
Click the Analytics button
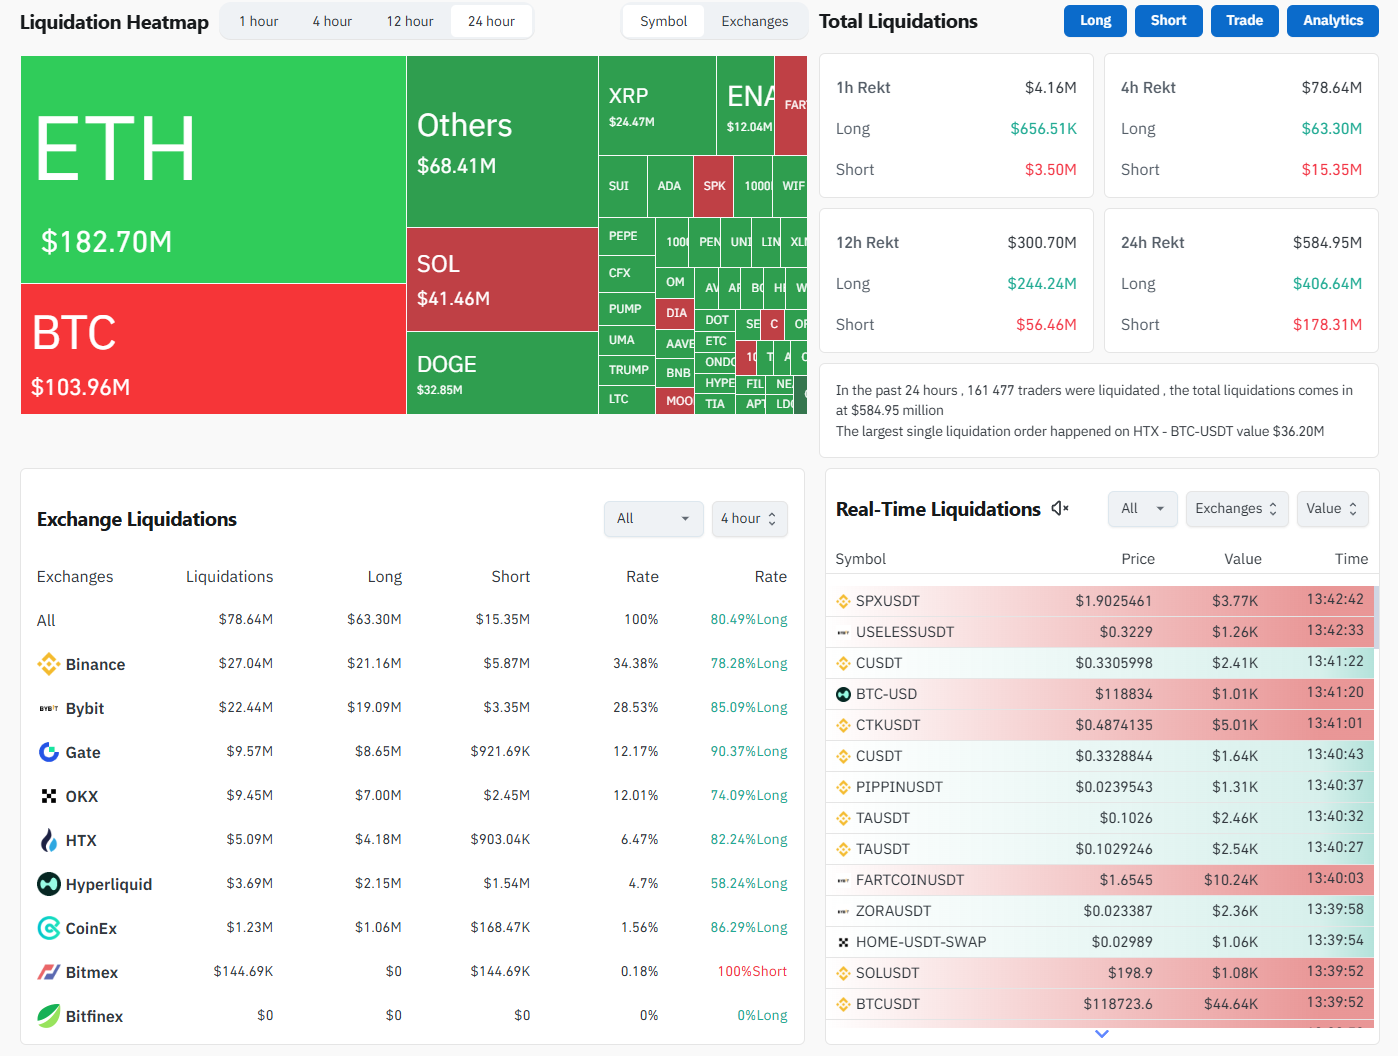click(1333, 21)
